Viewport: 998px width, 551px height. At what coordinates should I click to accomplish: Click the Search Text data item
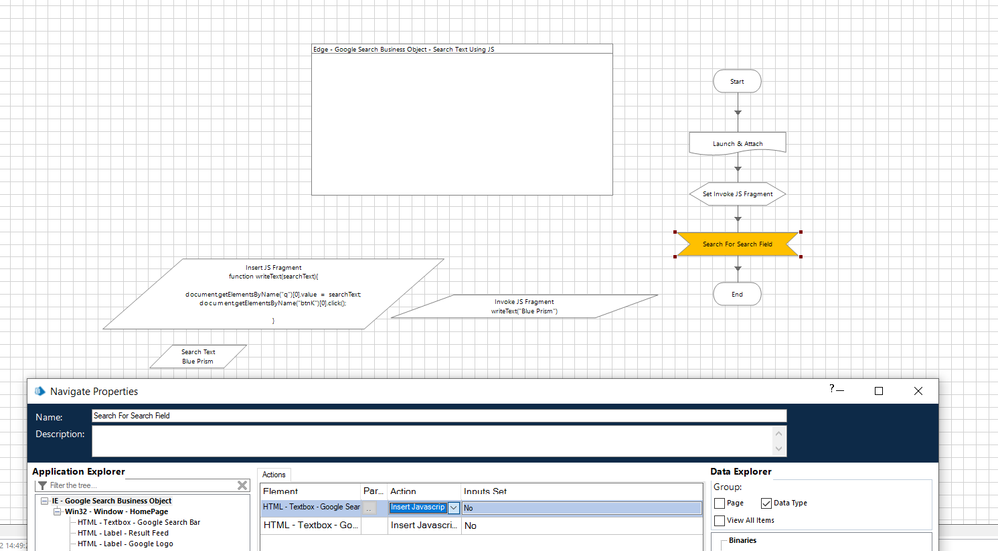(x=198, y=356)
